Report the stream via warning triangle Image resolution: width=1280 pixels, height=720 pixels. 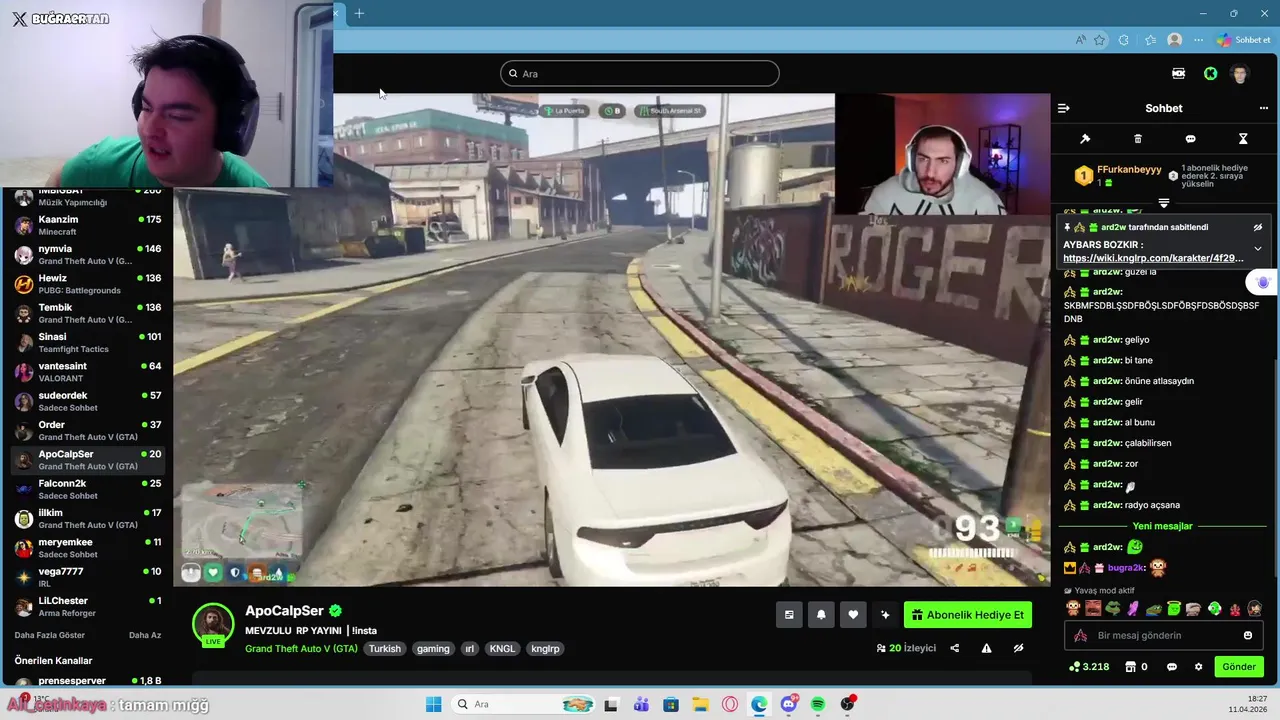986,648
